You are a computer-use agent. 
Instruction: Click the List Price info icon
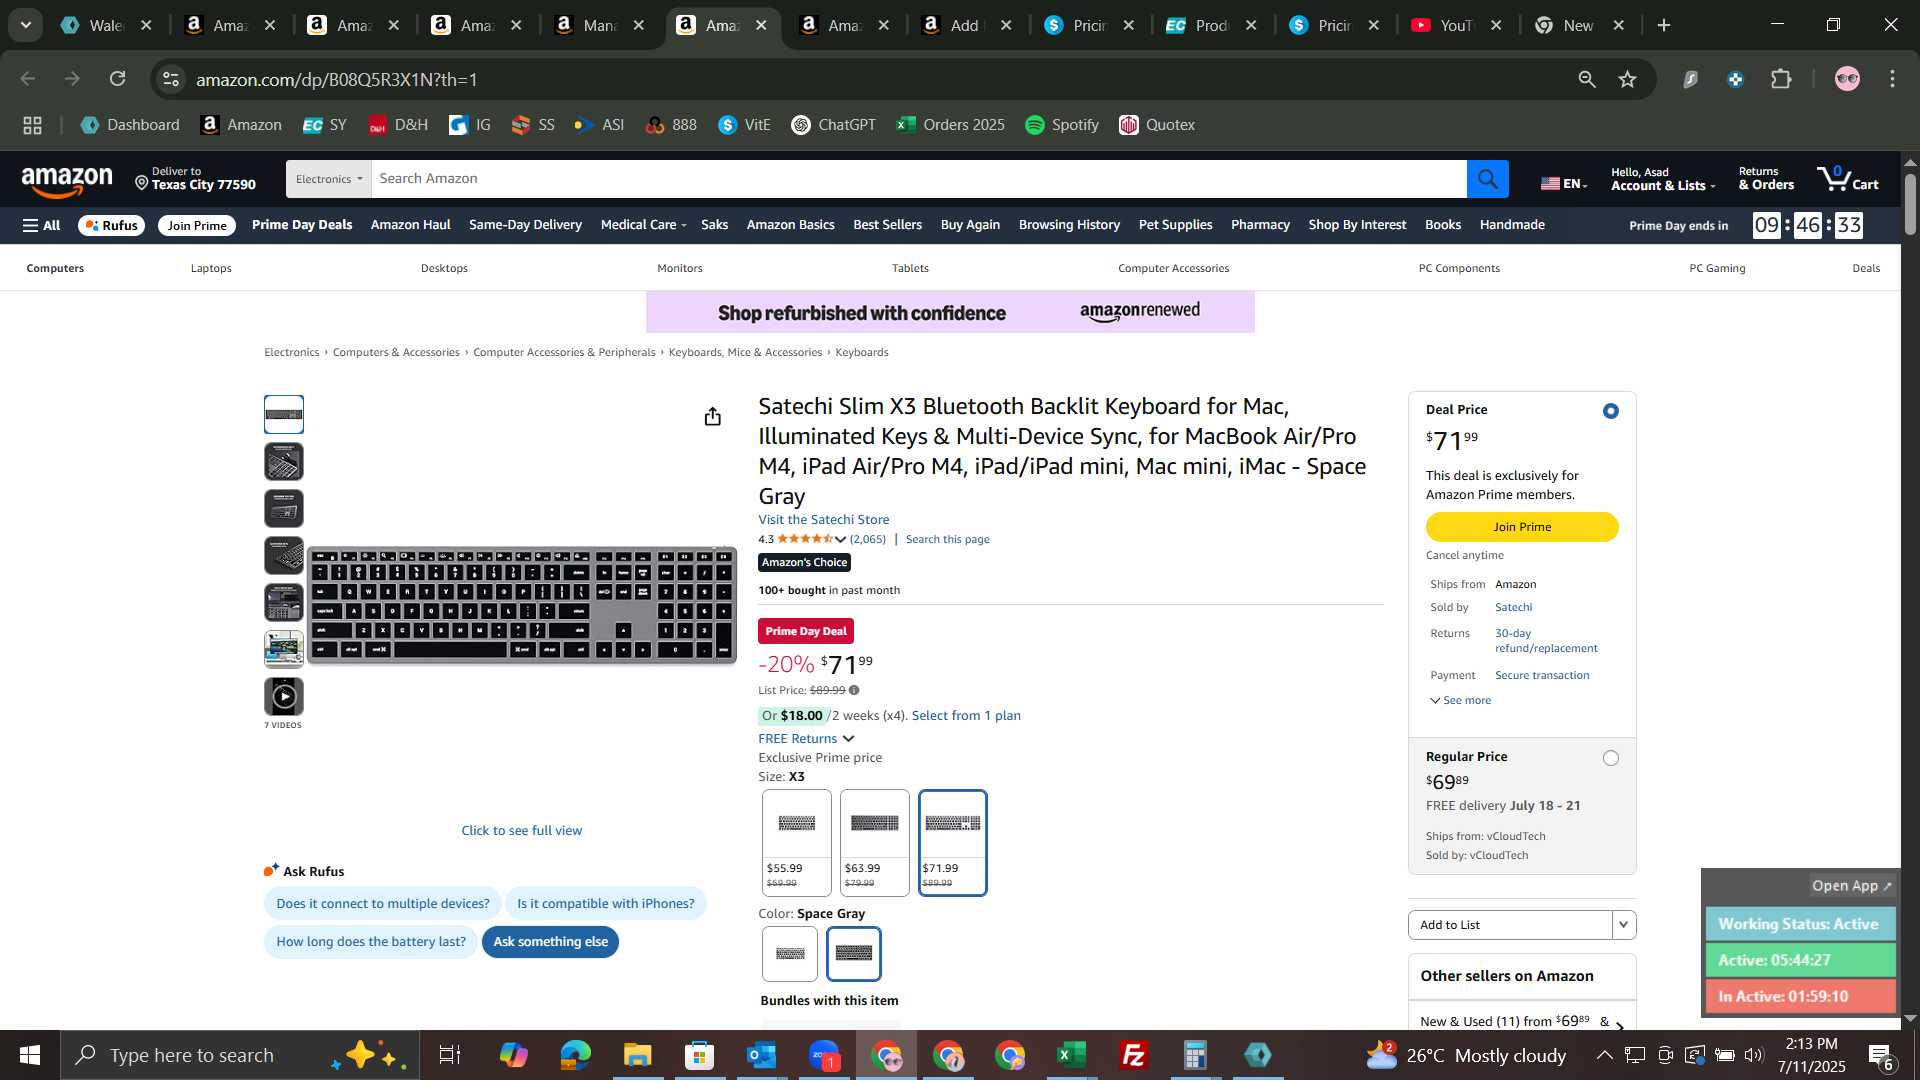[853, 690]
